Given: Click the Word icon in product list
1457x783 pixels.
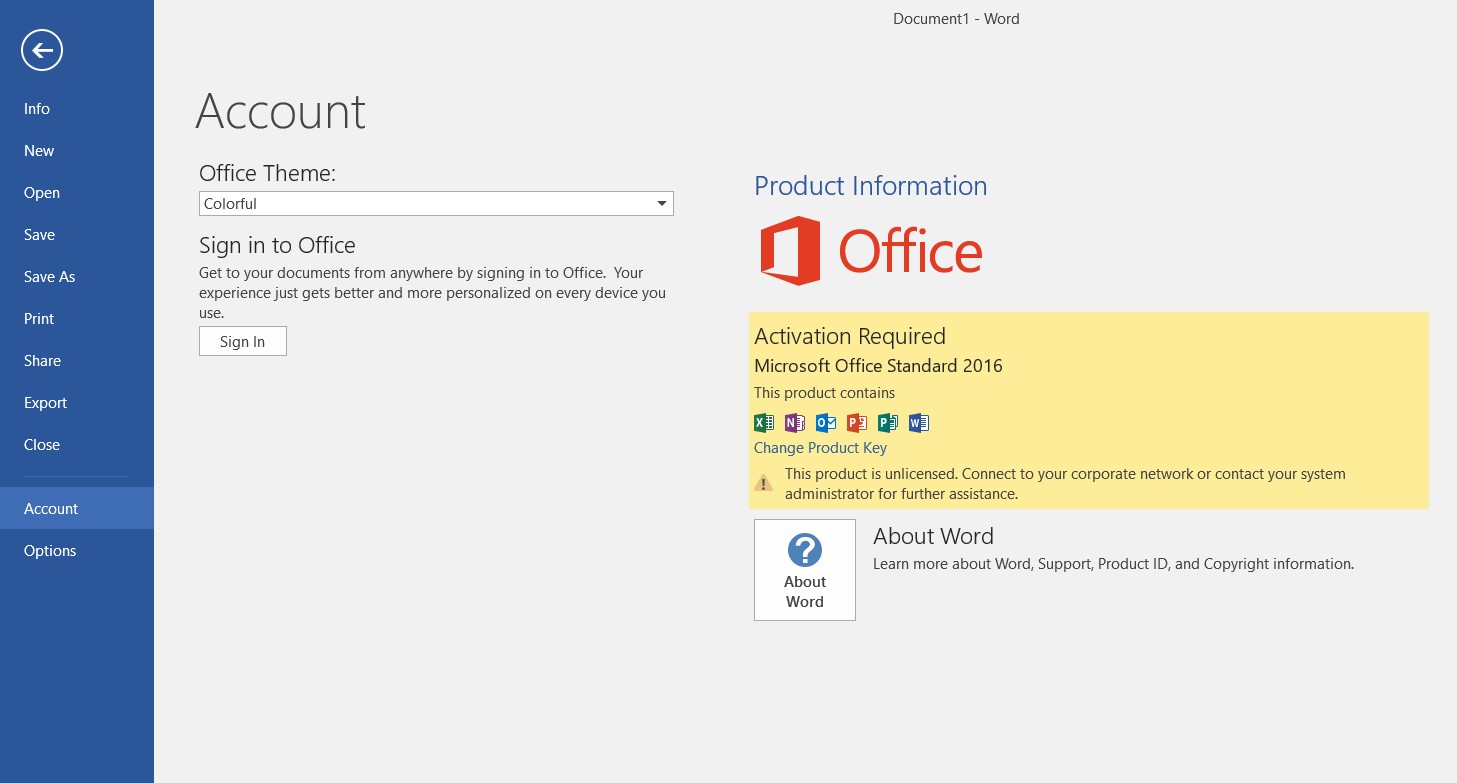Looking at the screenshot, I should pyautogui.click(x=919, y=422).
